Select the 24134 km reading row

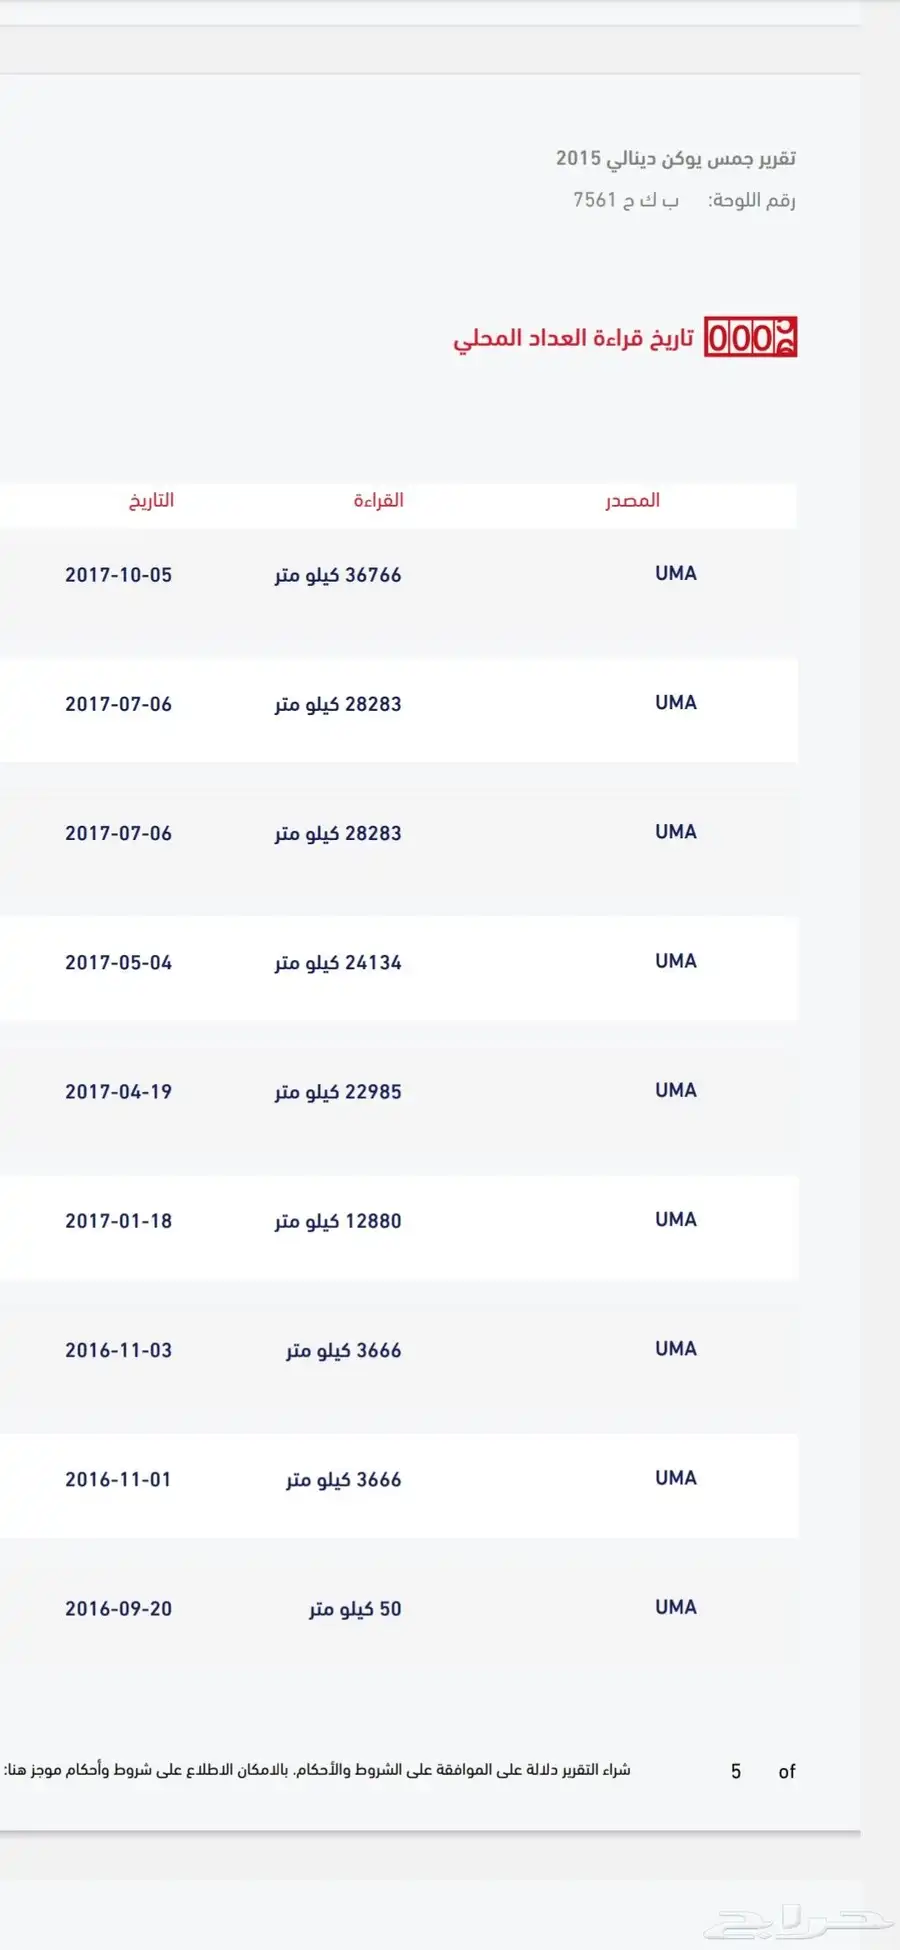(399, 962)
